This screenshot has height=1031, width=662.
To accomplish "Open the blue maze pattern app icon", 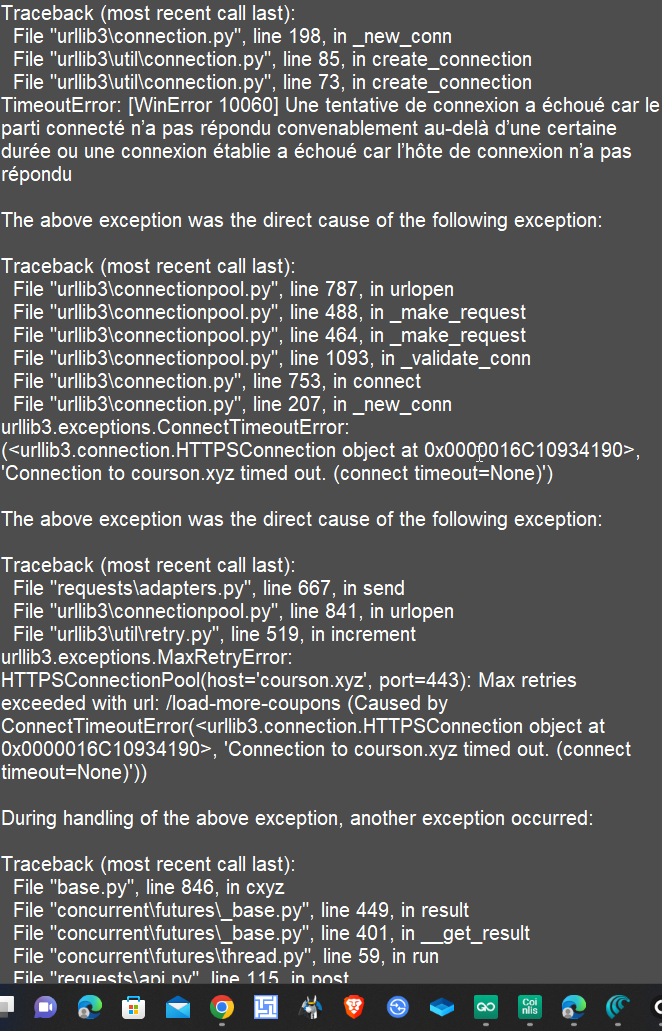I will point(266,1006).
